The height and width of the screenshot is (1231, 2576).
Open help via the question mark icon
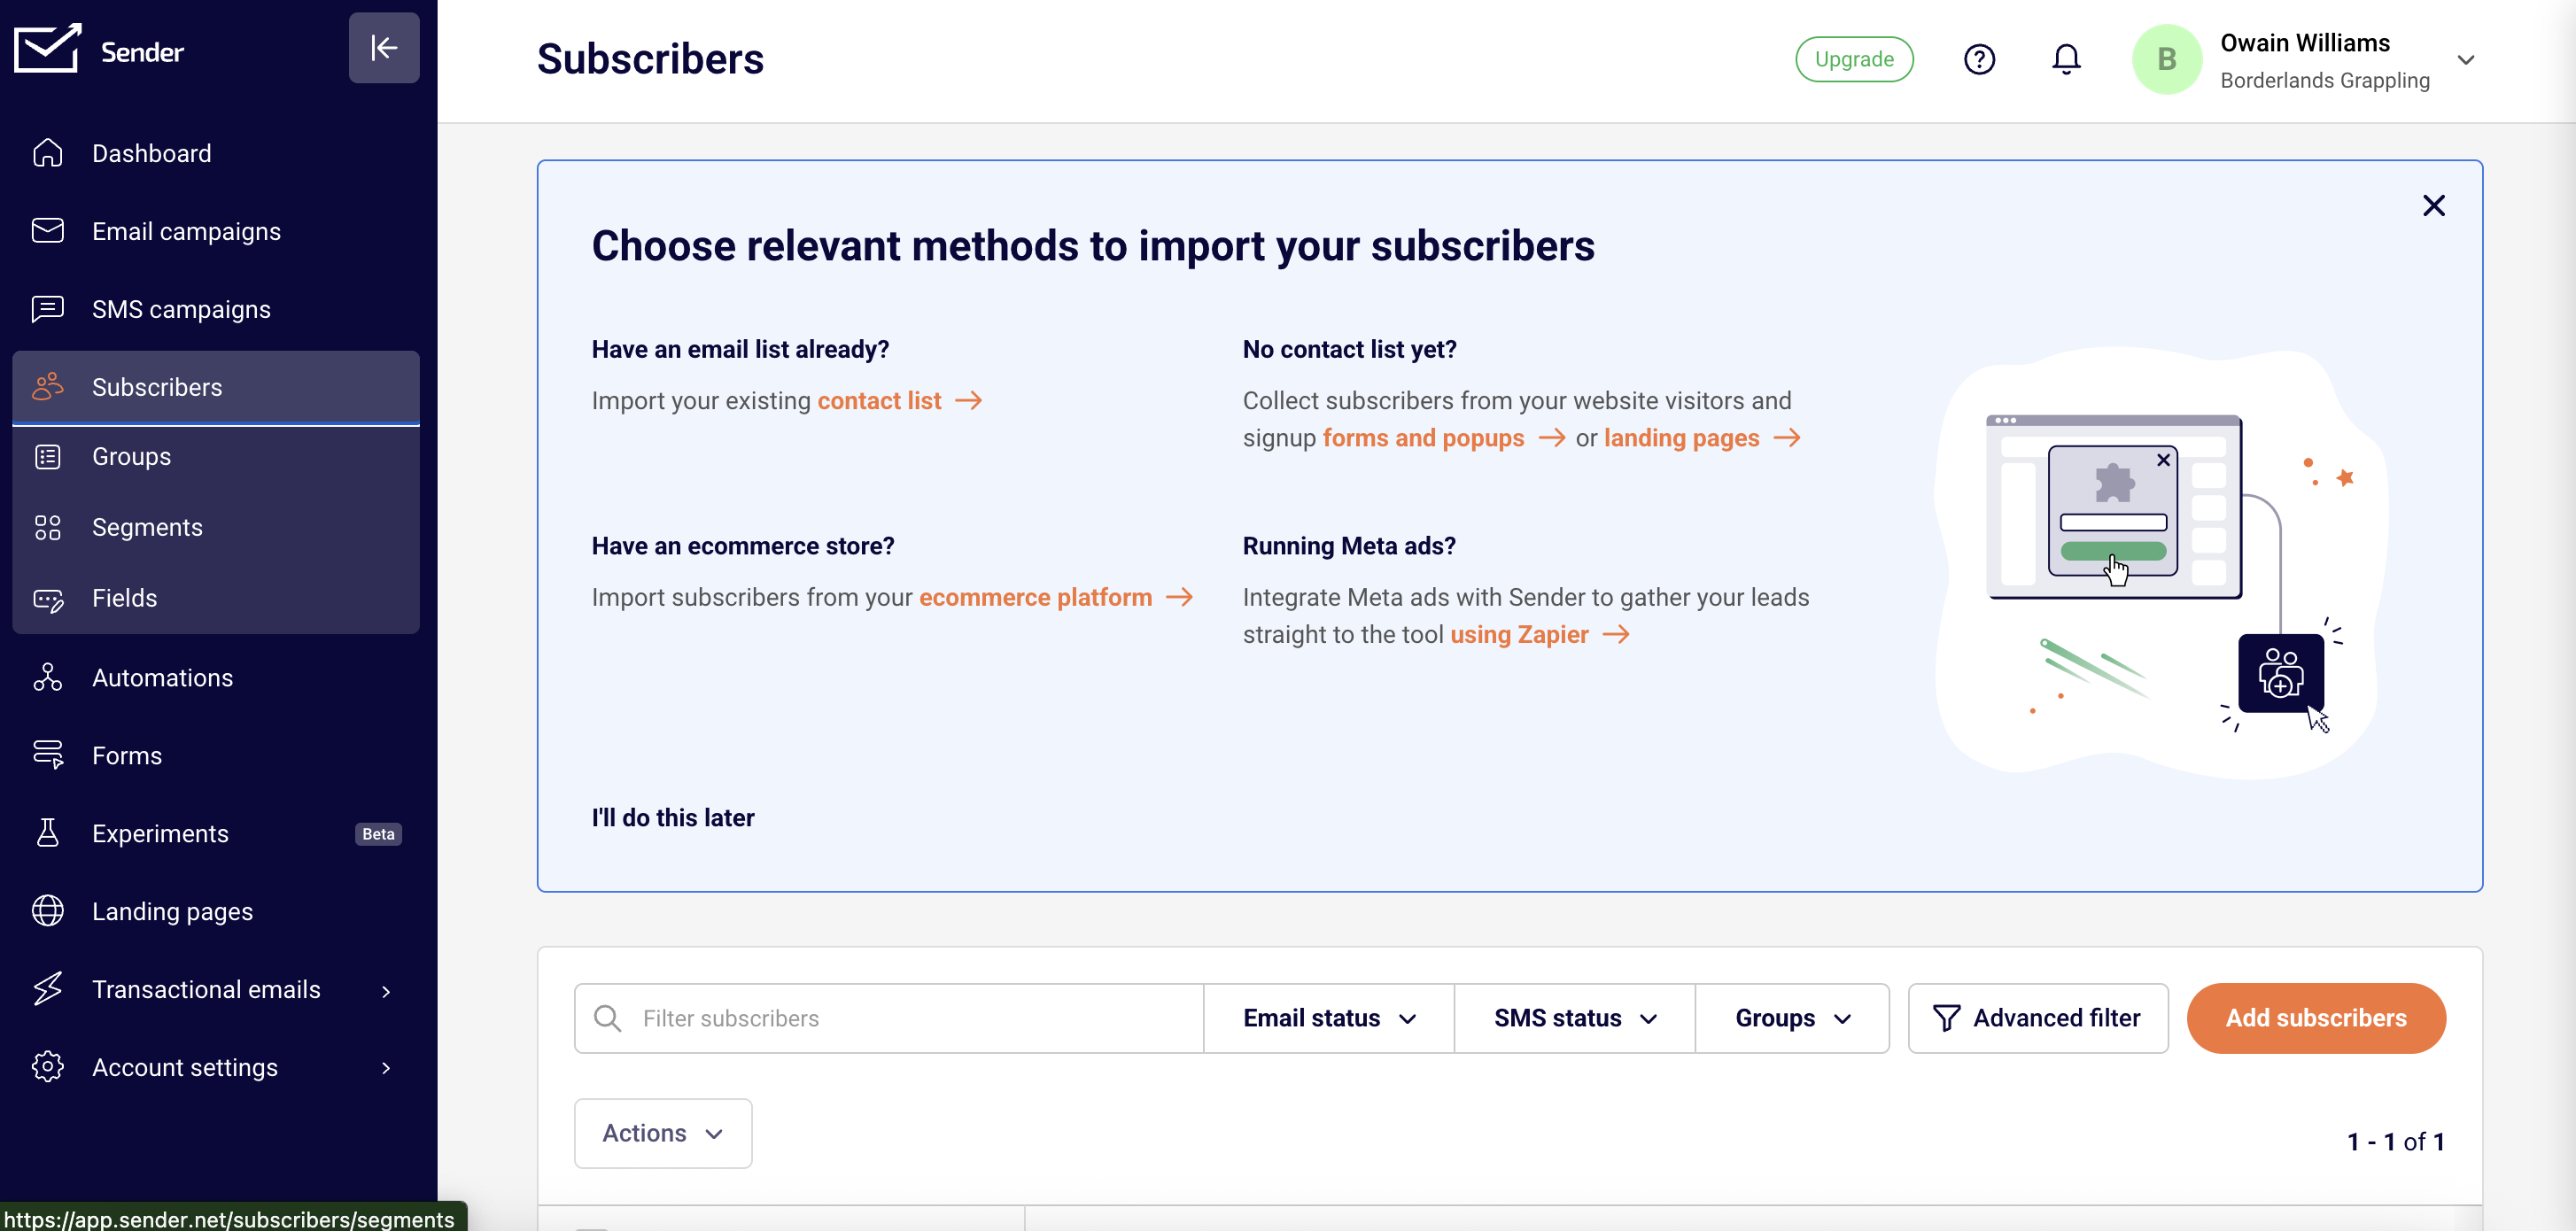[x=1979, y=59]
